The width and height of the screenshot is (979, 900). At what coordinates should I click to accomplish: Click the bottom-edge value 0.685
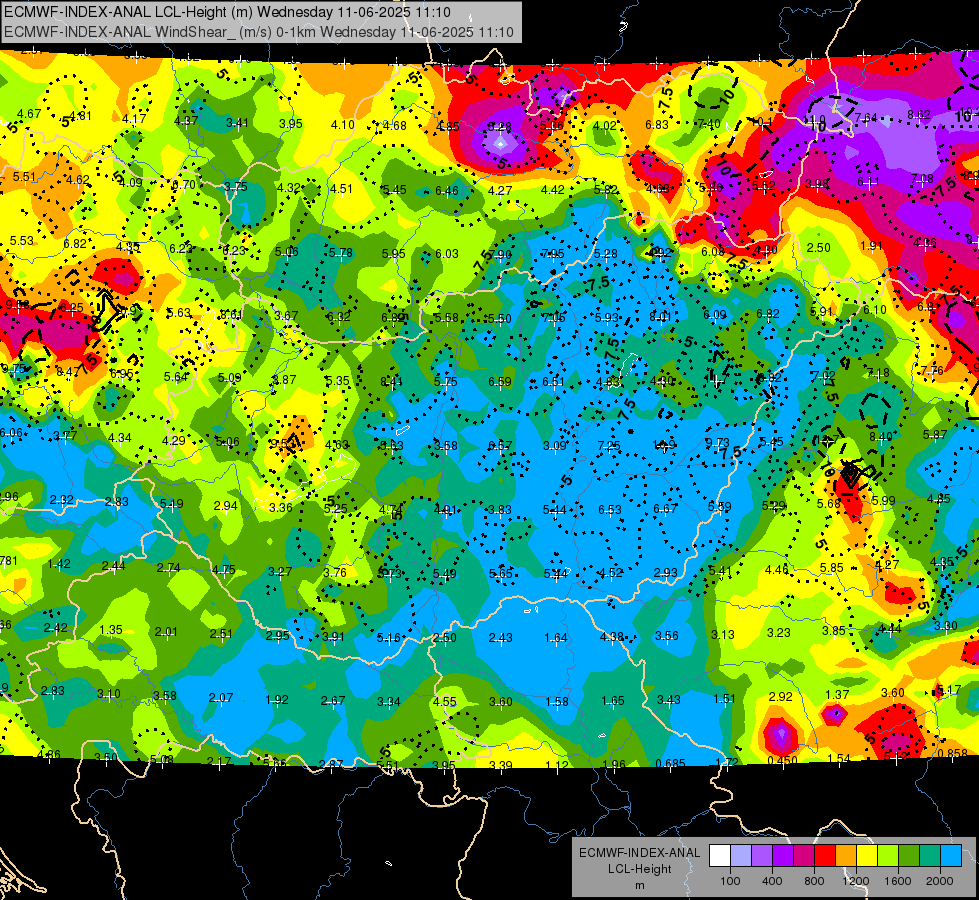click(671, 763)
